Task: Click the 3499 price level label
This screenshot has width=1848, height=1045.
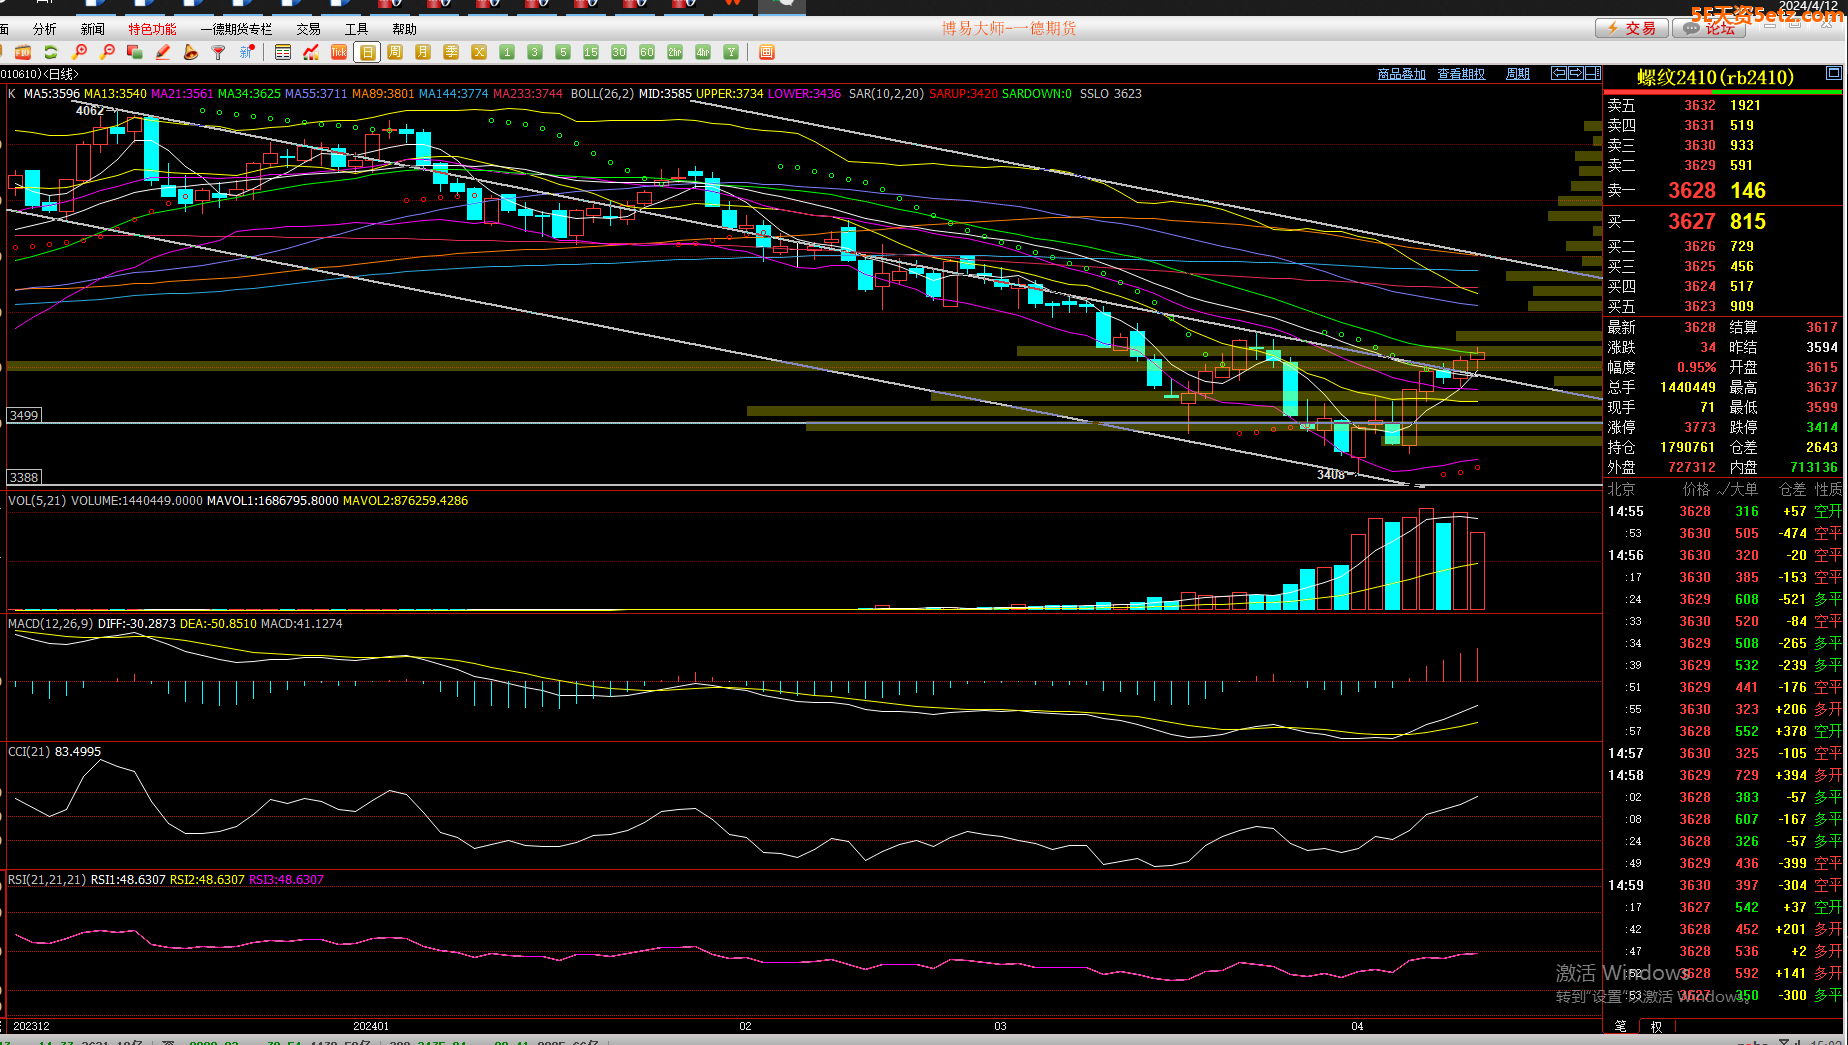Action: (x=24, y=415)
